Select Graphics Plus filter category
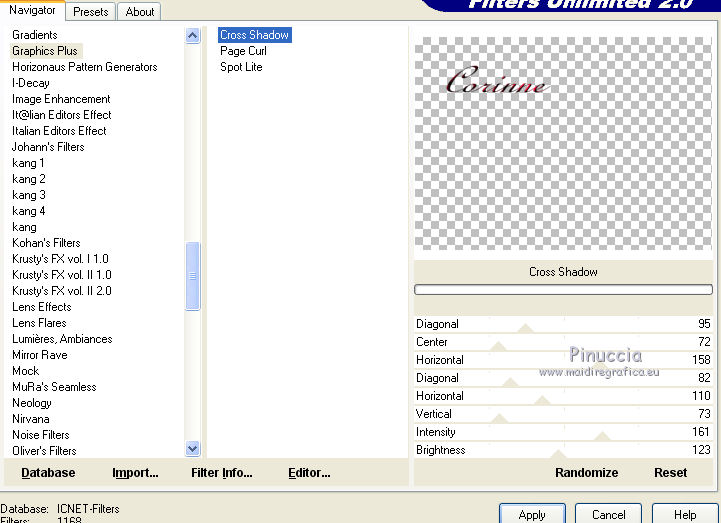This screenshot has width=721, height=523. pos(45,51)
